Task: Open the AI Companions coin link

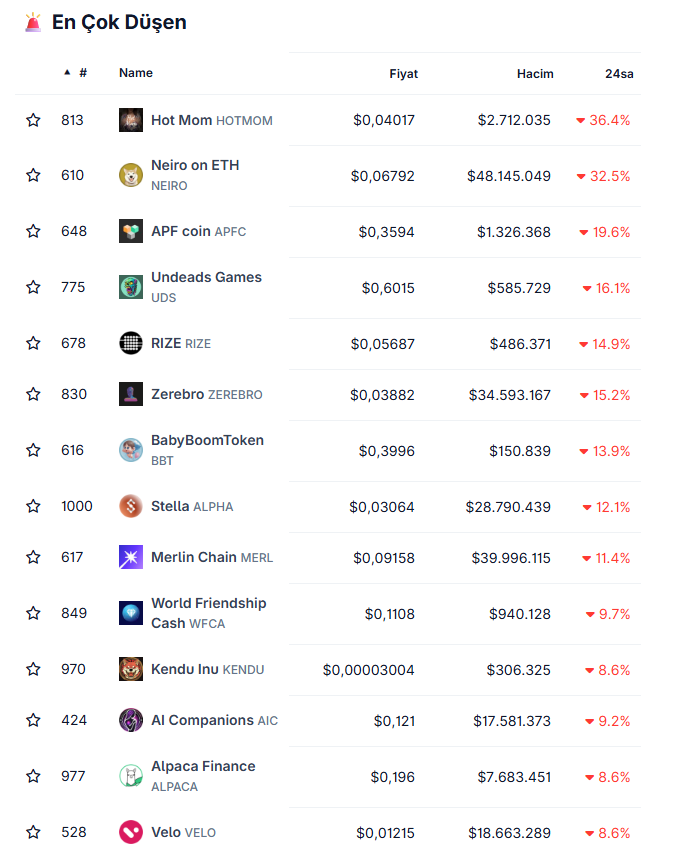Action: [x=202, y=720]
